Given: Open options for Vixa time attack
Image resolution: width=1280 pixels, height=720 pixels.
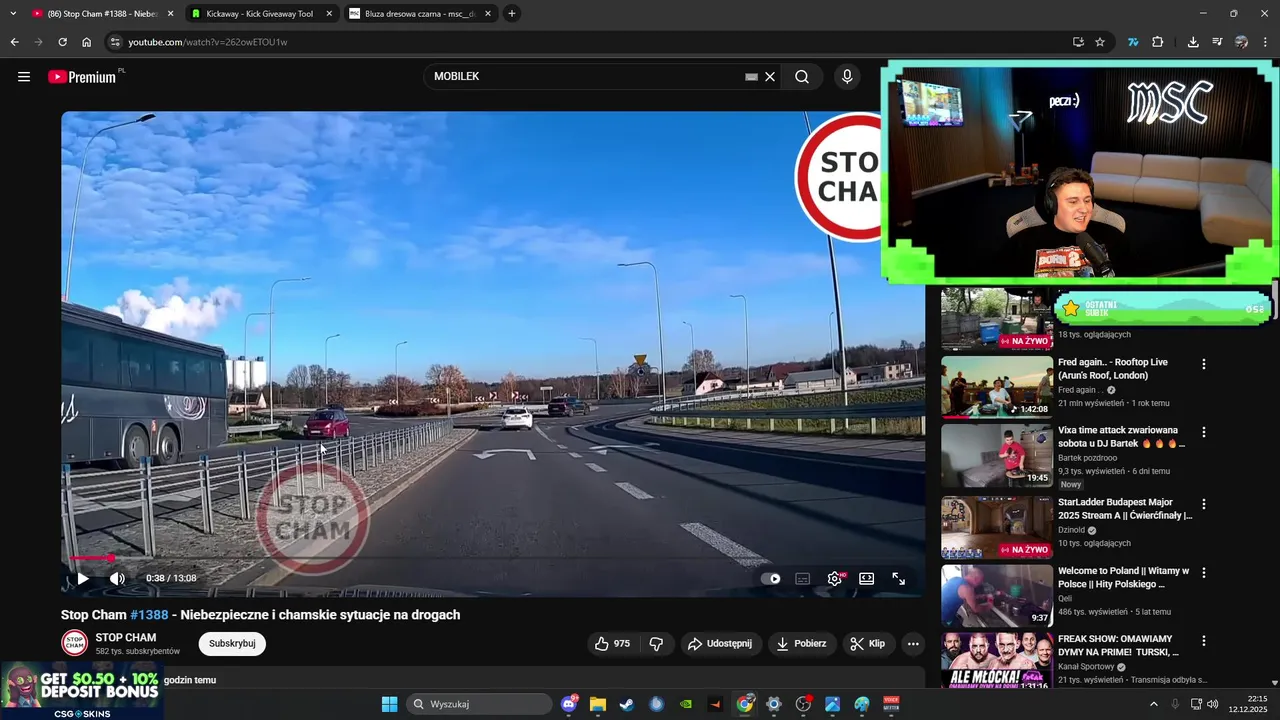Looking at the screenshot, I should [x=1204, y=433].
